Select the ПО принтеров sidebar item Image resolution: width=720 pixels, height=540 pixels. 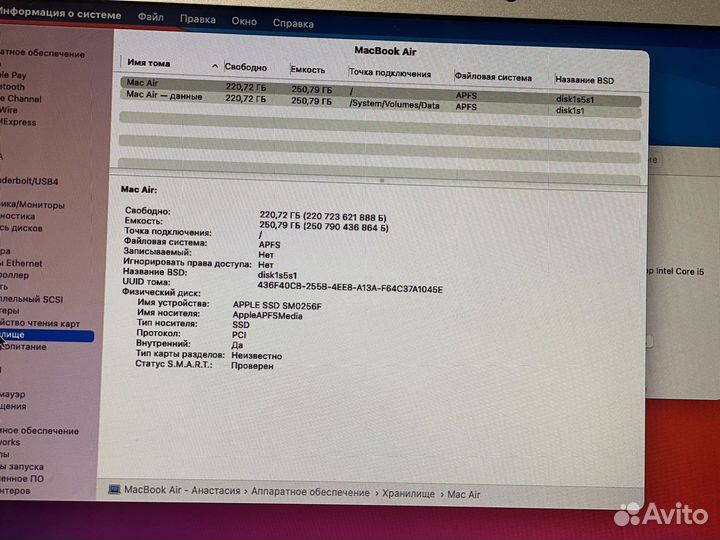click(15, 491)
